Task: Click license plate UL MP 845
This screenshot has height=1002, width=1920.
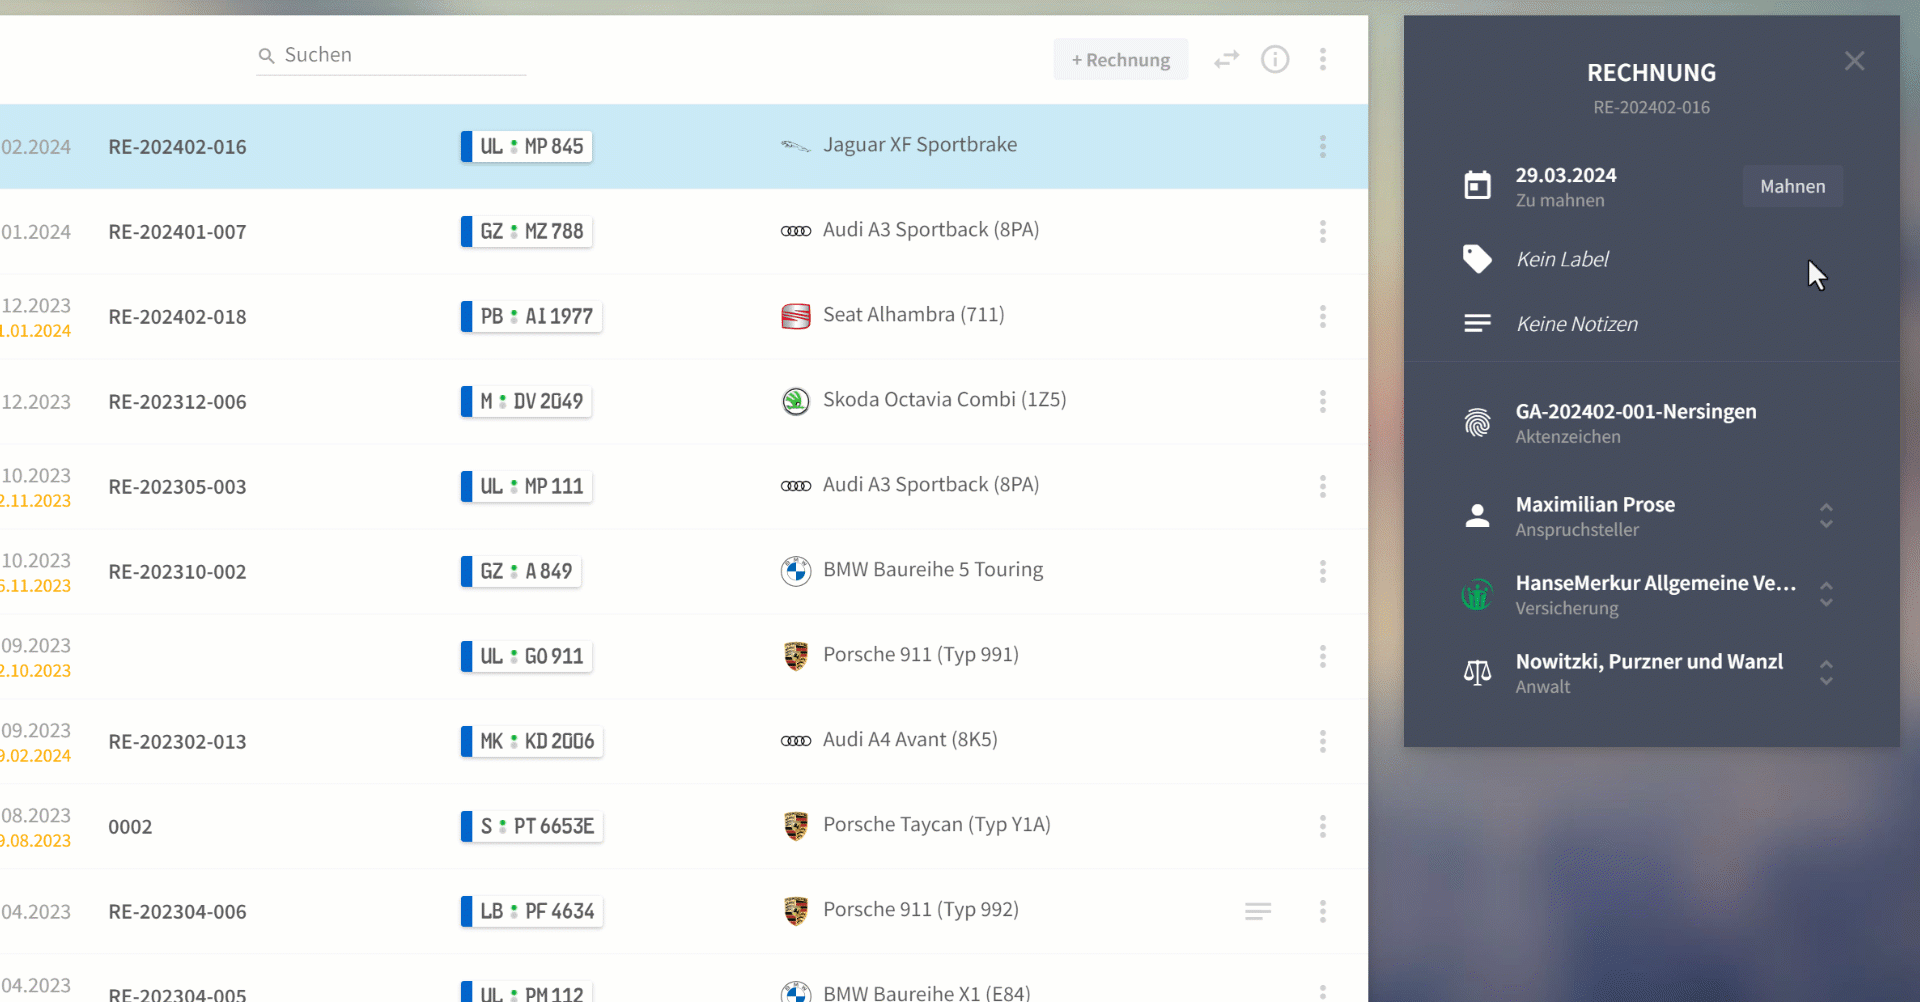Action: (x=526, y=146)
